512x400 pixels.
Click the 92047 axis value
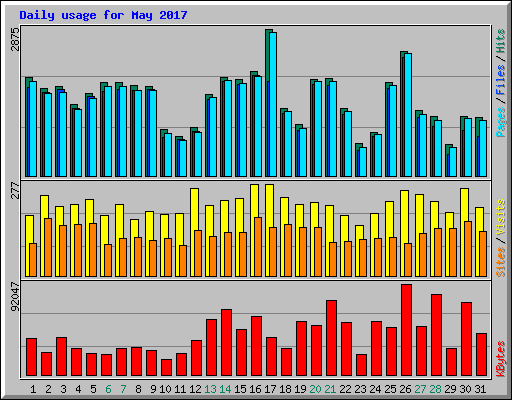(x=15, y=297)
